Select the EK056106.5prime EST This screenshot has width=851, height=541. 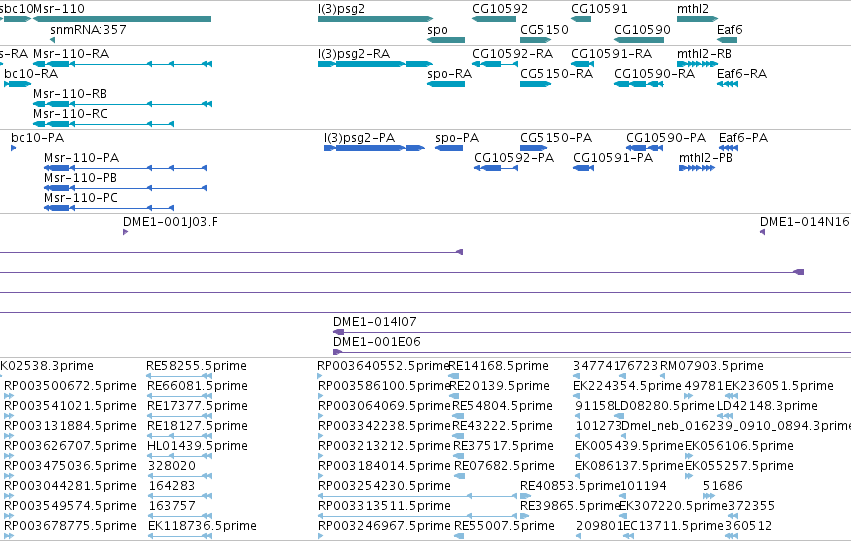coord(689,456)
